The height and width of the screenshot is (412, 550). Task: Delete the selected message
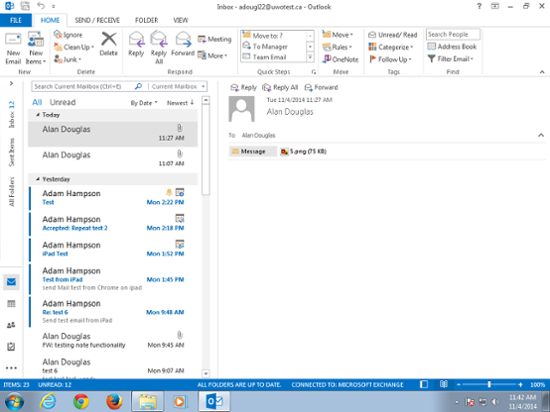108,44
